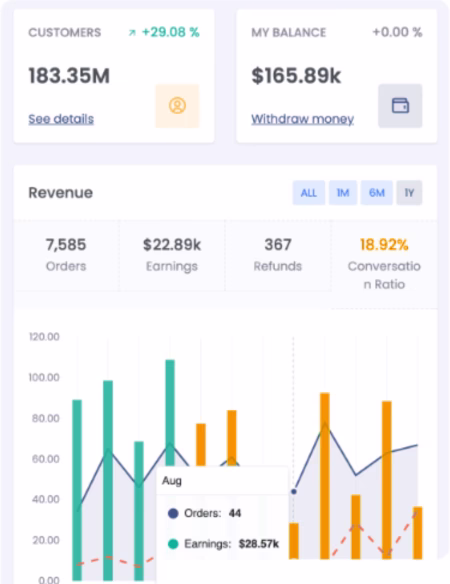
Task: Click the blue Orders legend dot in tooltip
Action: click(x=173, y=514)
